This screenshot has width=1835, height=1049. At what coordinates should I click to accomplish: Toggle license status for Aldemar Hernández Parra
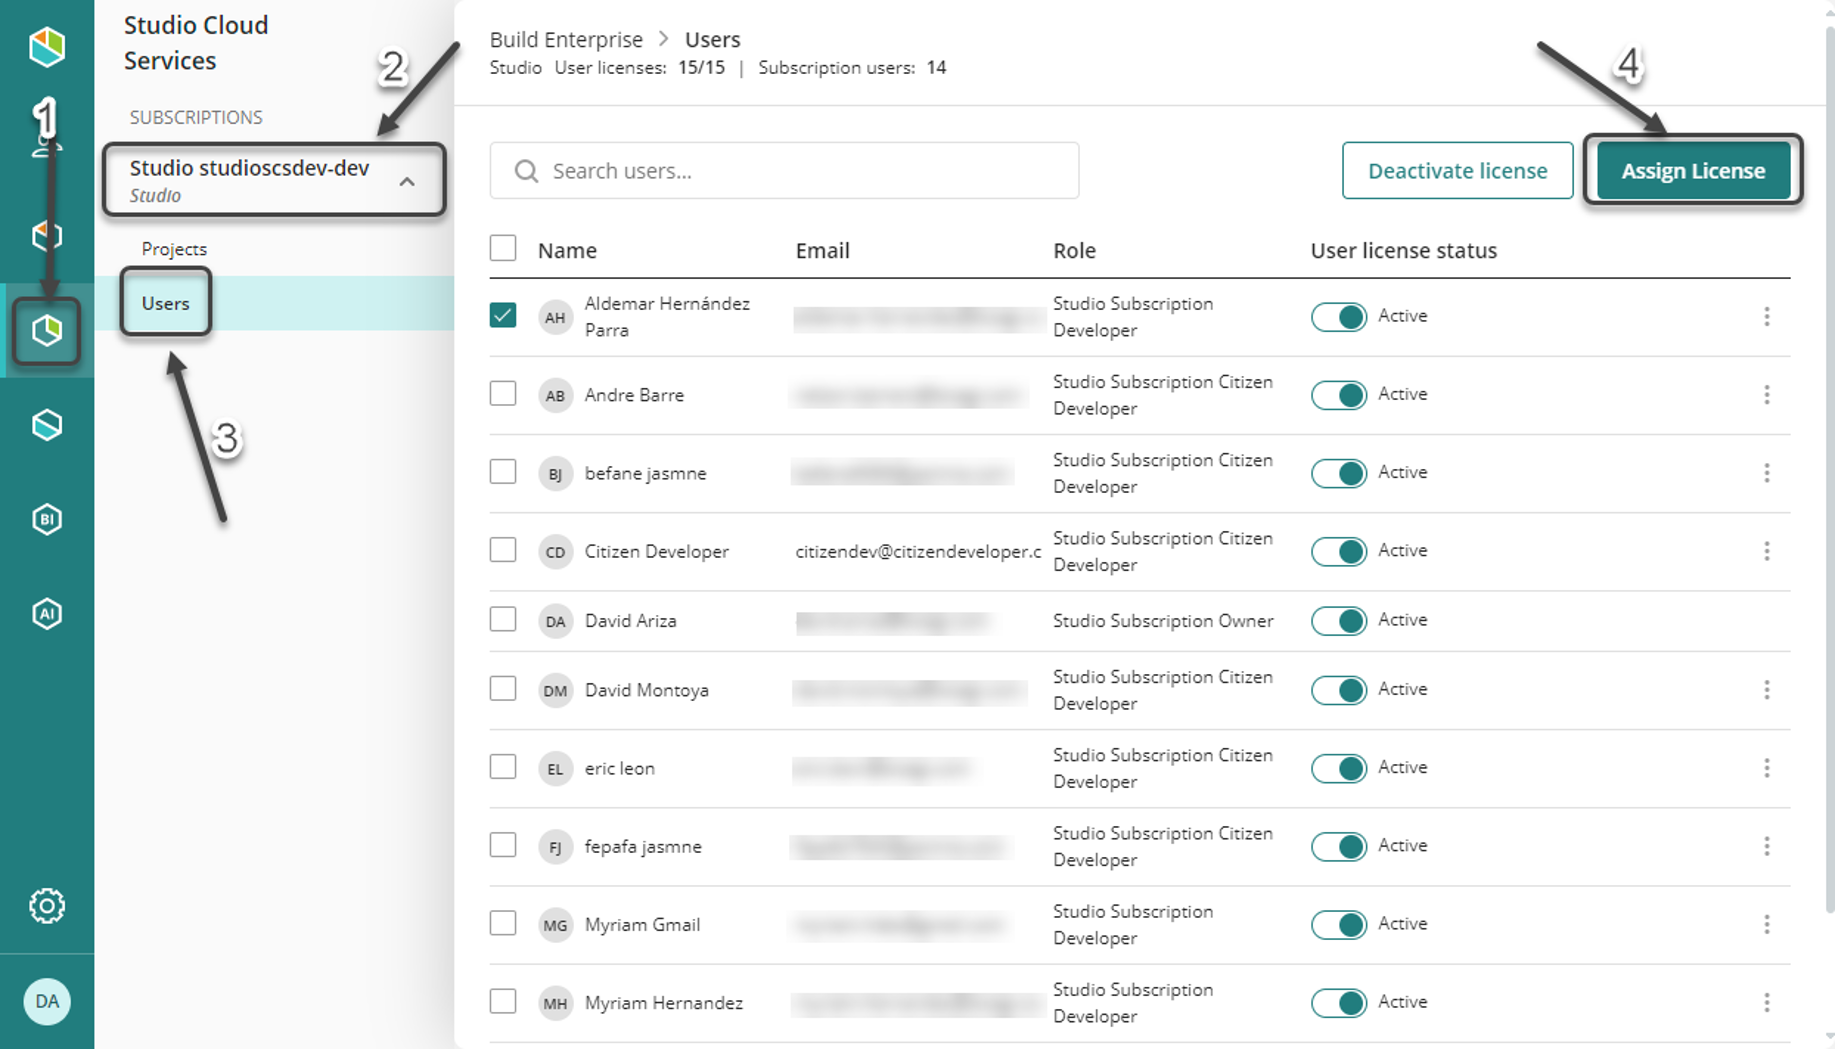point(1339,316)
